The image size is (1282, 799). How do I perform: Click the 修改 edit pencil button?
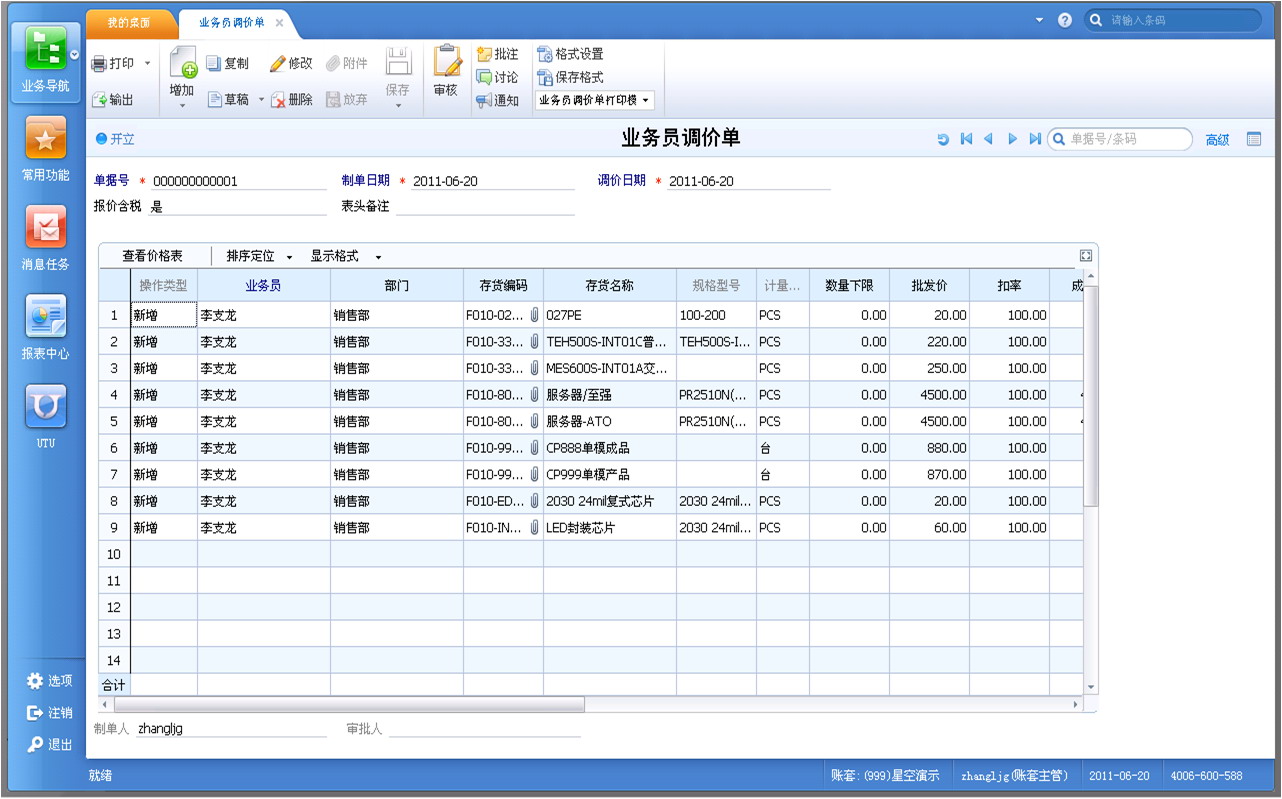pos(291,63)
